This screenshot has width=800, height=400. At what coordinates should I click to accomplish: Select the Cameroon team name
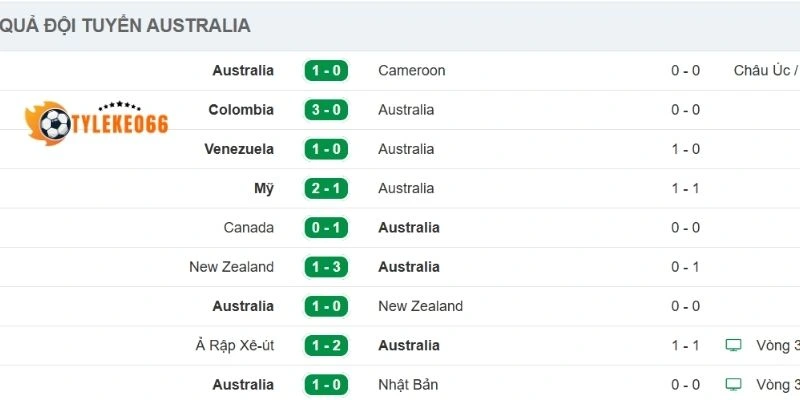(411, 71)
